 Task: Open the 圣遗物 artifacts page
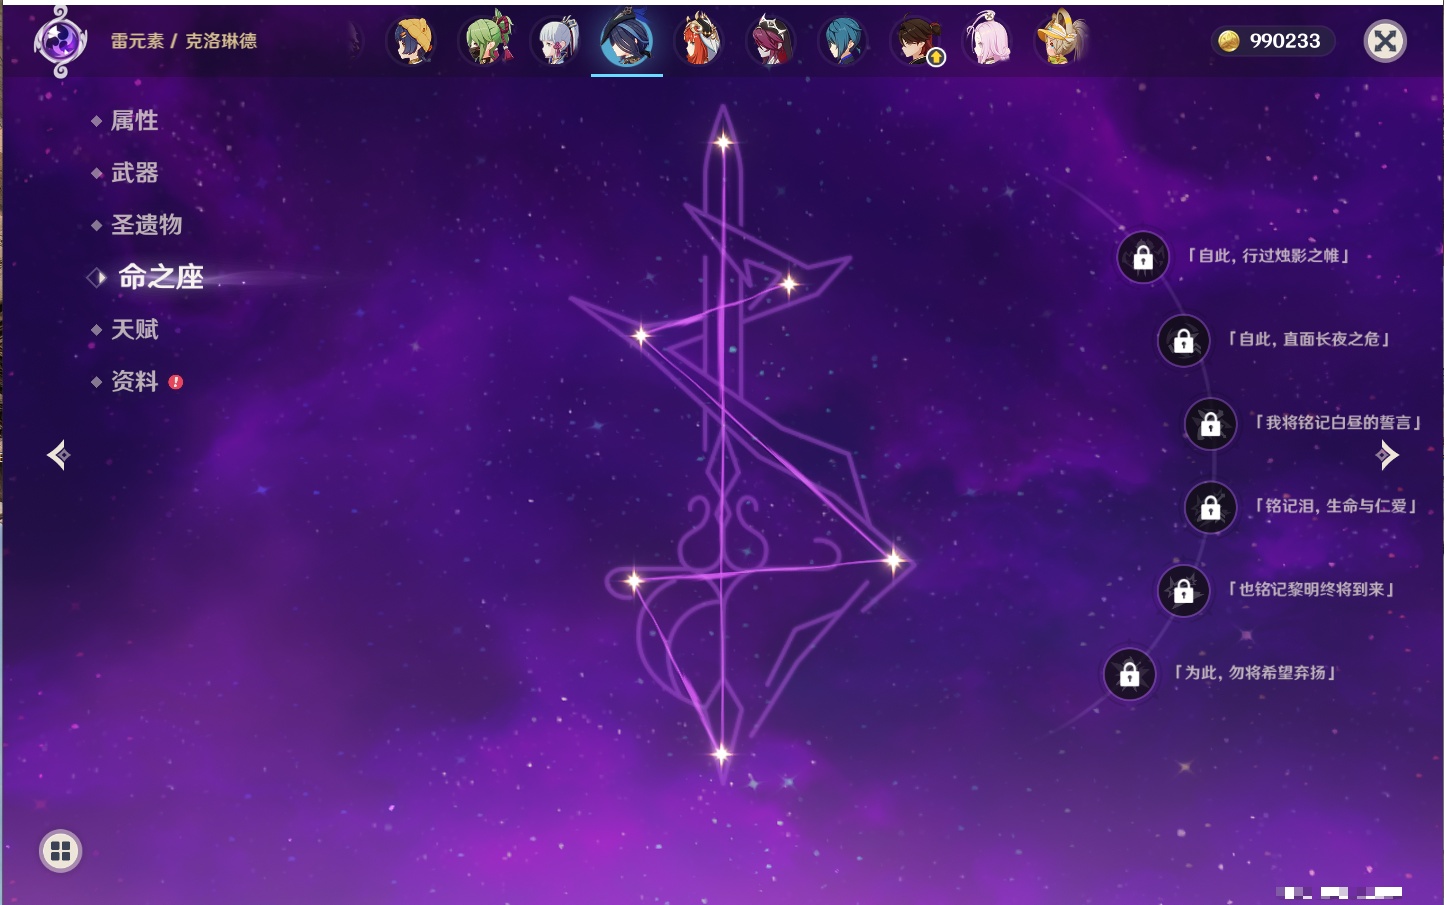coord(146,225)
